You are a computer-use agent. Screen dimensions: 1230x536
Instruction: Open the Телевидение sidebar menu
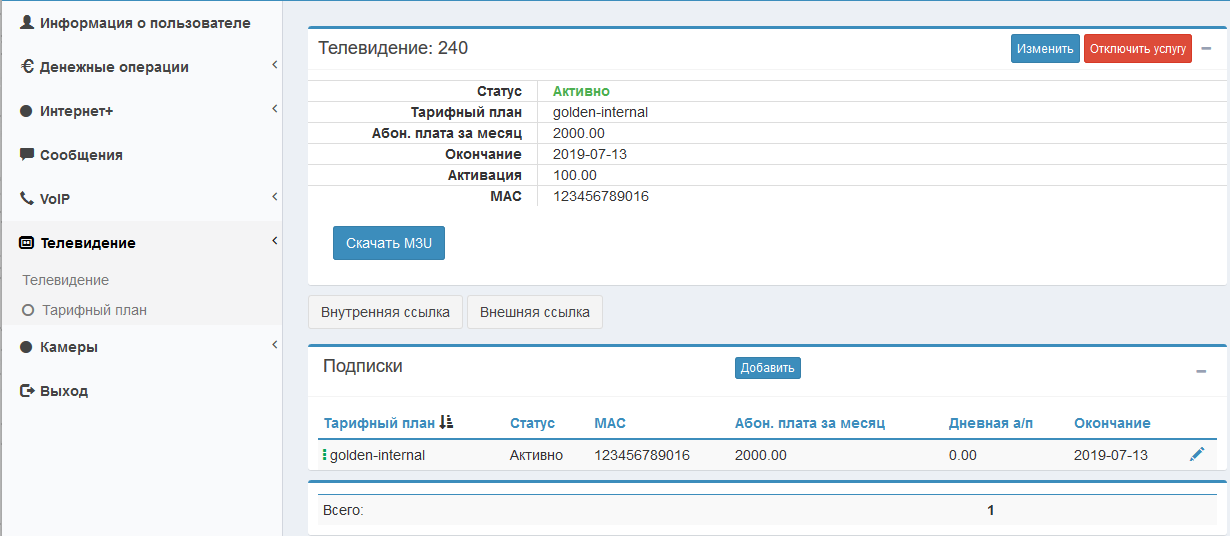pyautogui.click(x=88, y=243)
